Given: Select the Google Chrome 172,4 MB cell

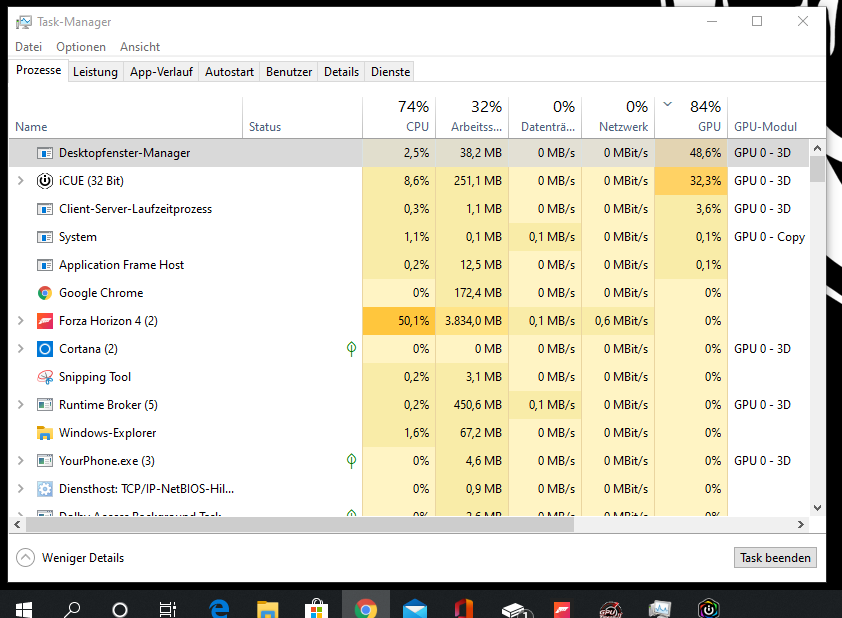Looking at the screenshot, I should pyautogui.click(x=472, y=293).
